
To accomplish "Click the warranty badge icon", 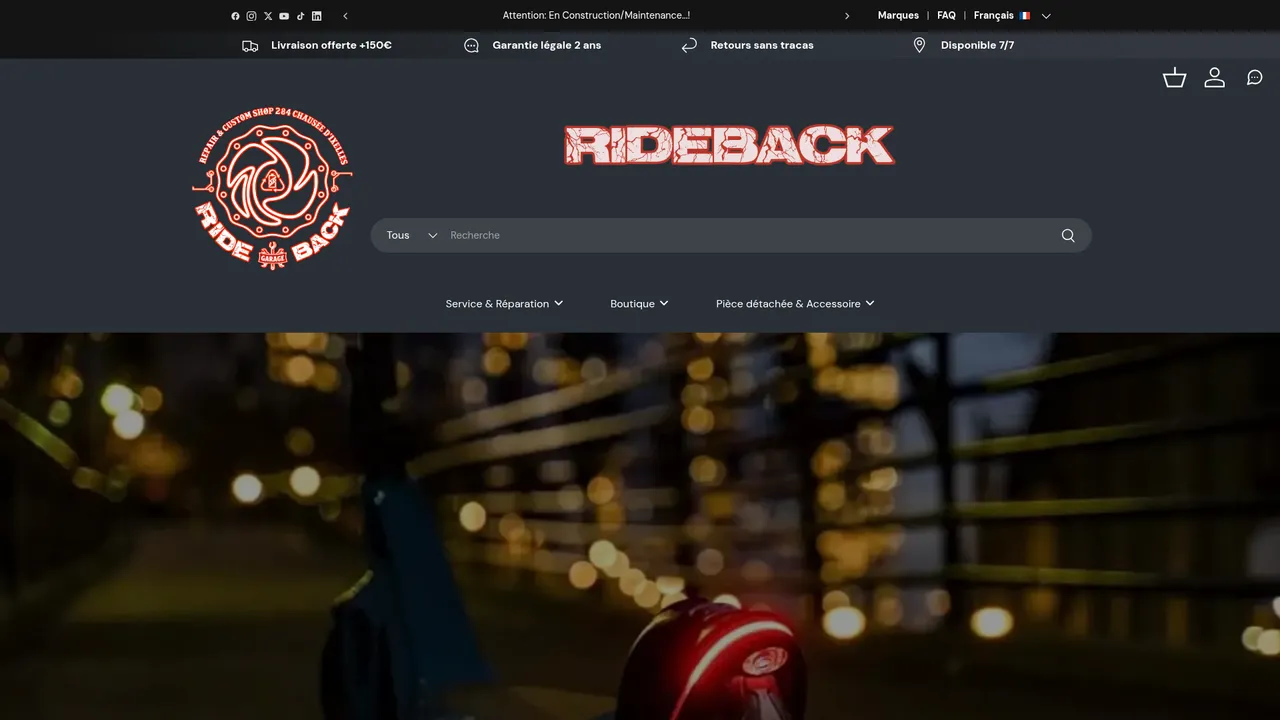I will (472, 46).
